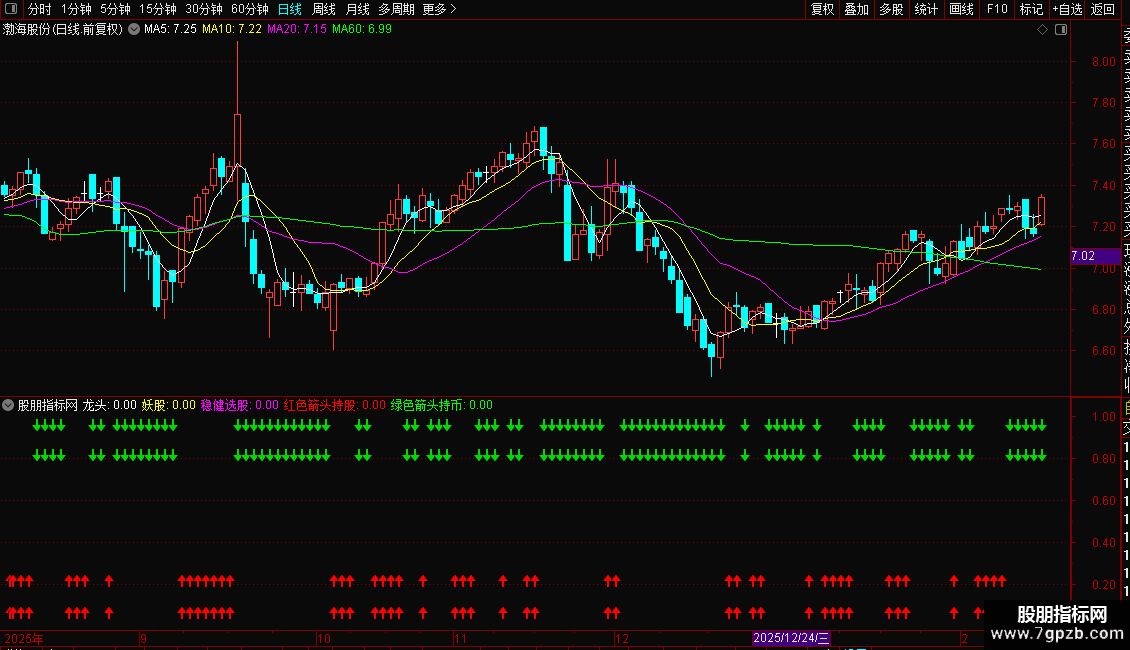The height and width of the screenshot is (650, 1130).
Task: Toggle the left sidebar panel icon
Action: click(11, 9)
